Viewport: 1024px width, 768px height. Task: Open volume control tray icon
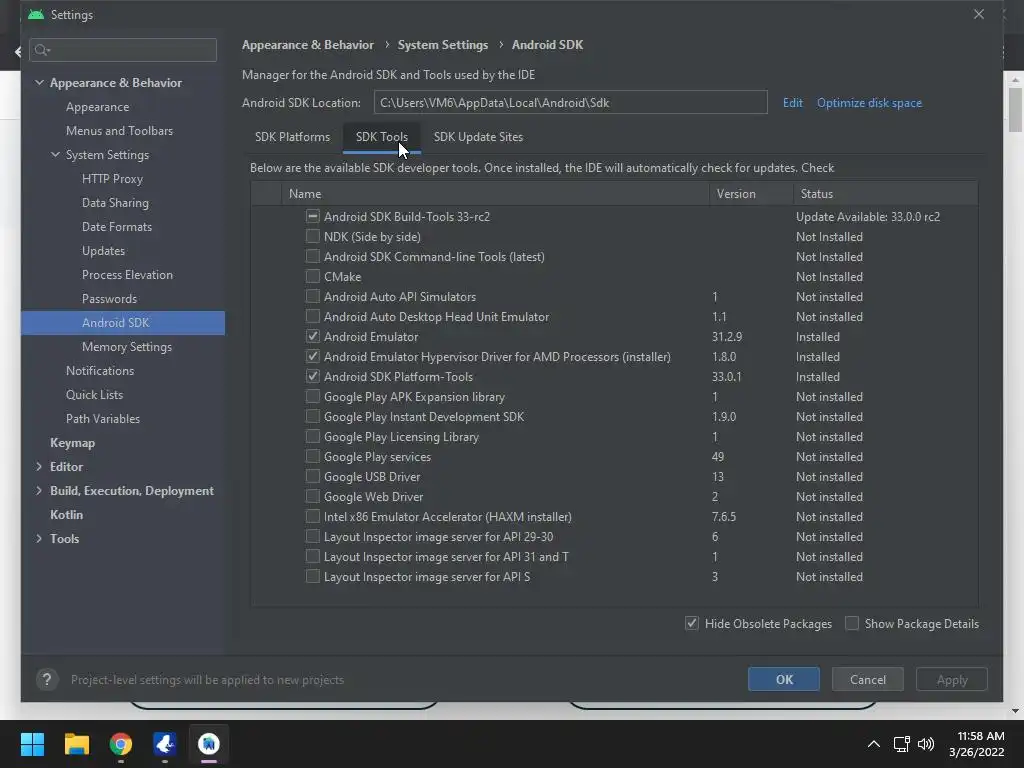point(926,744)
